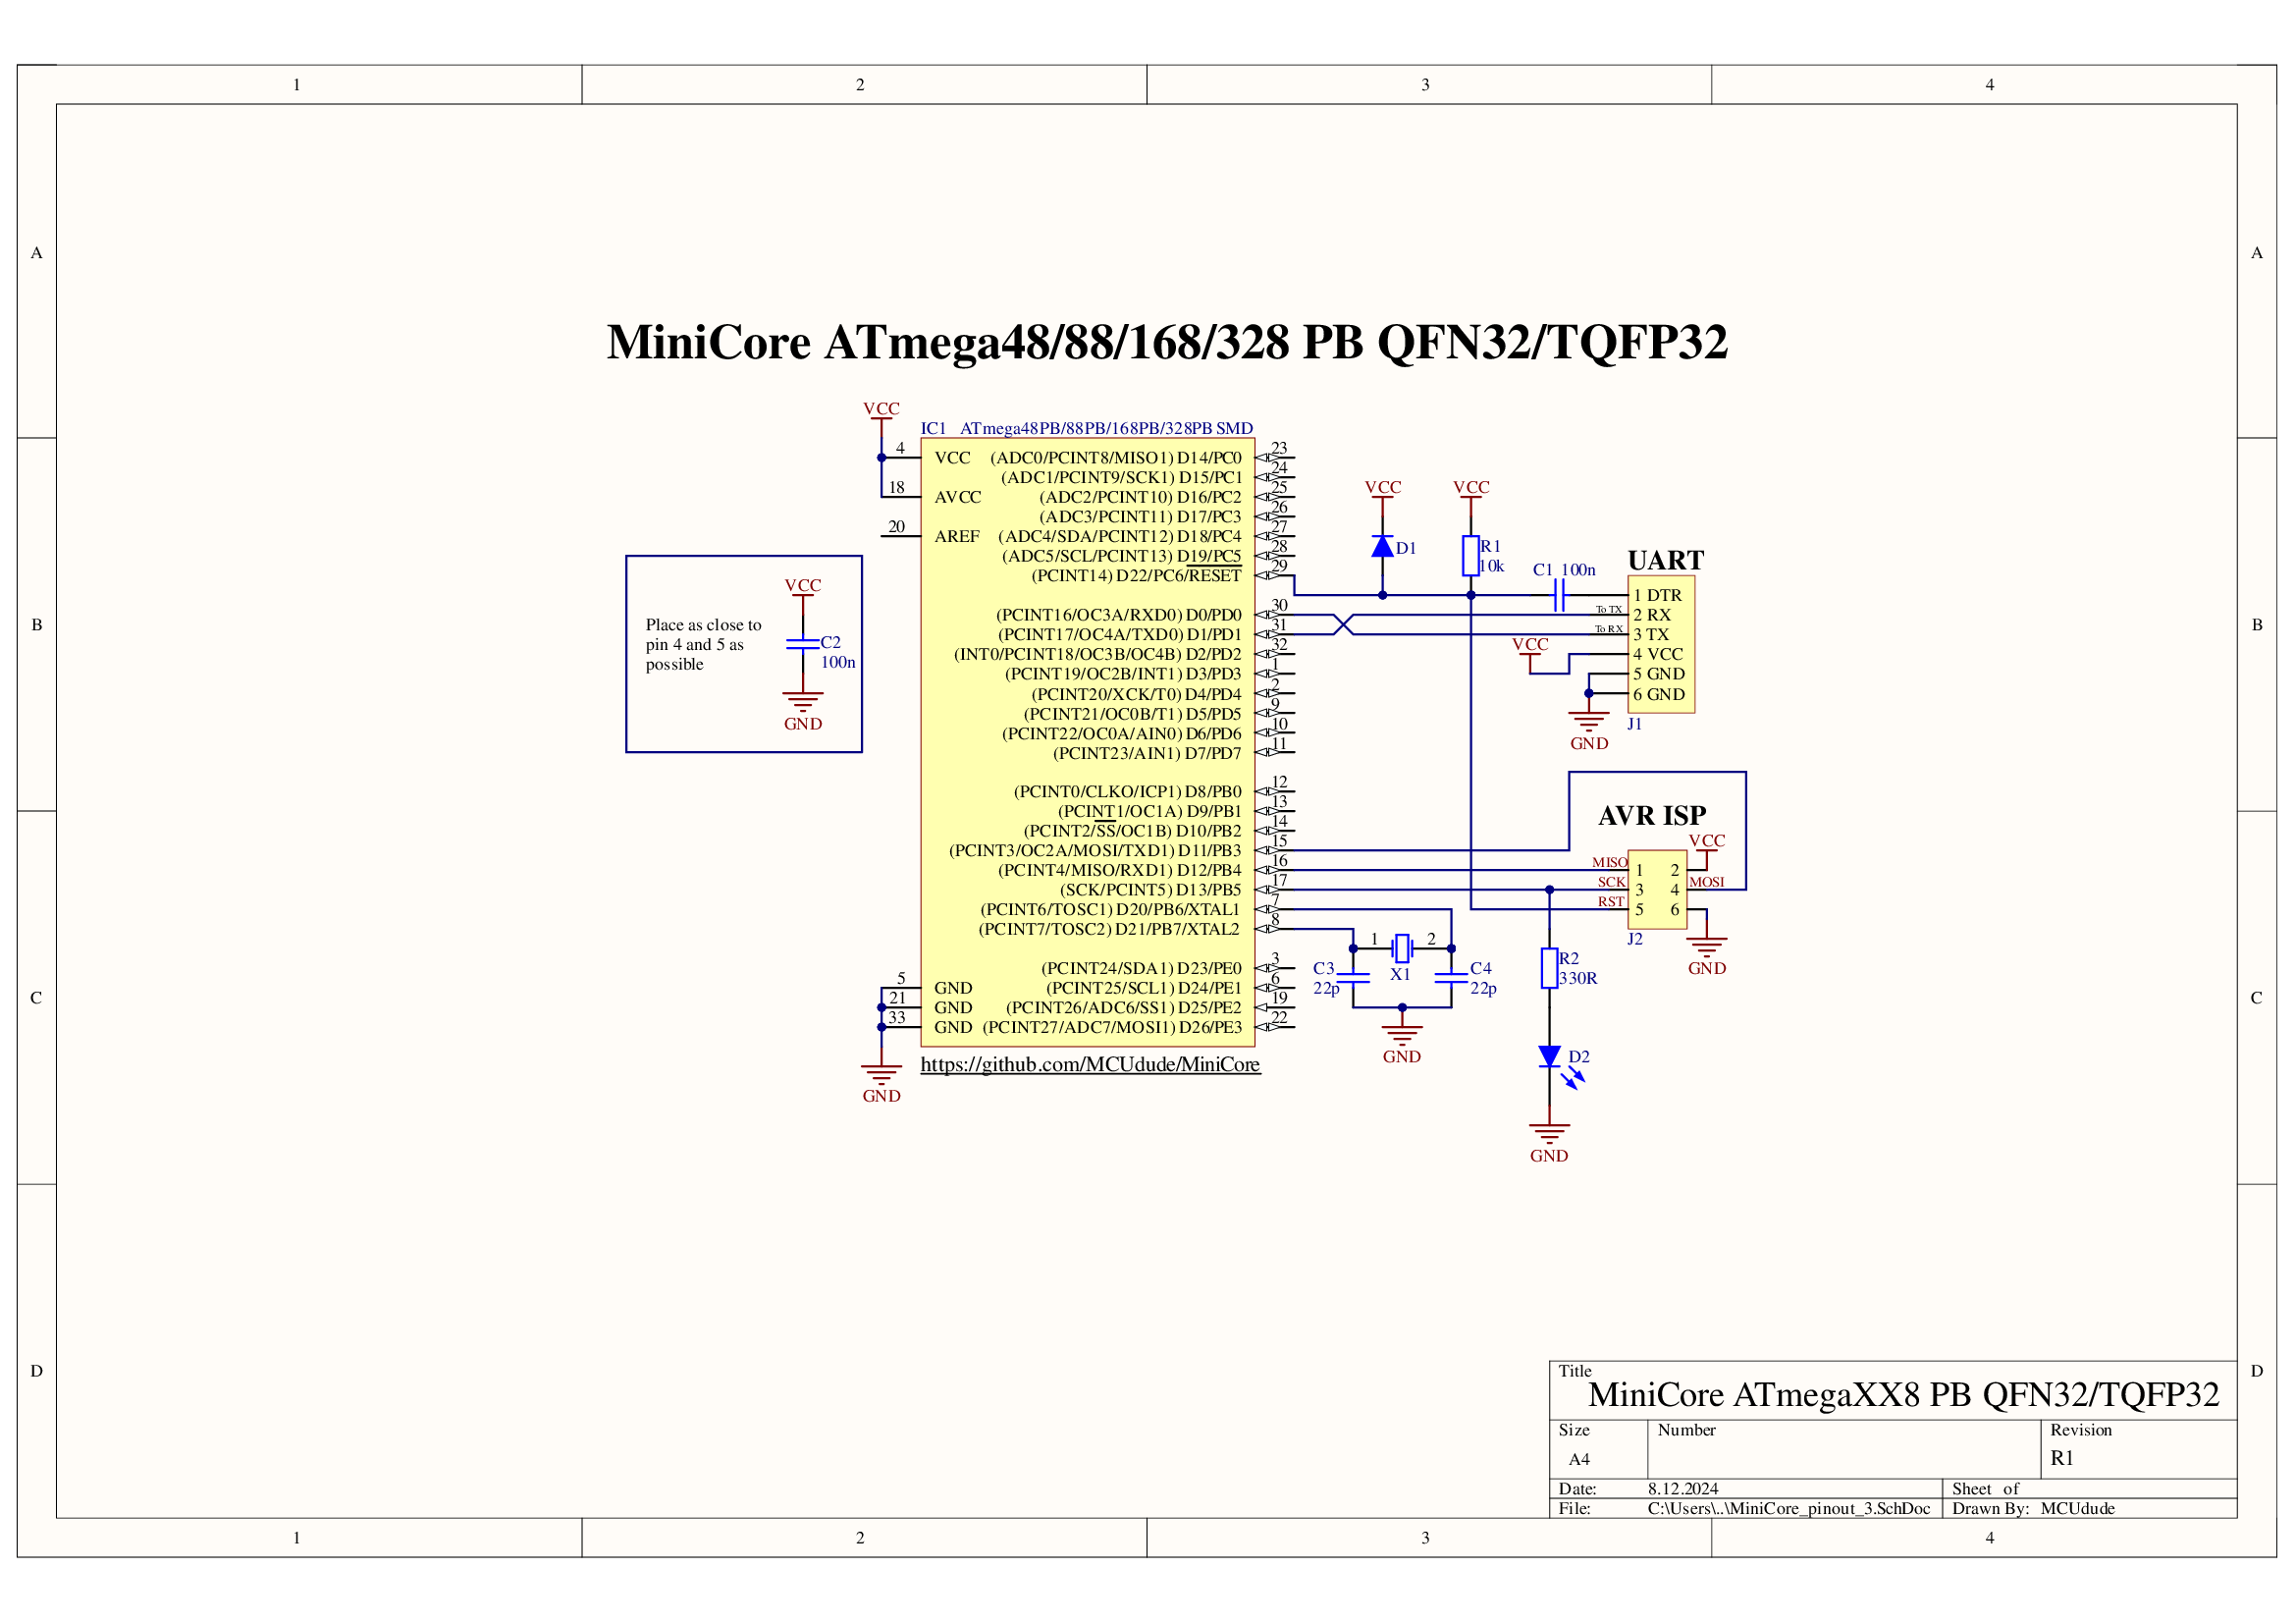The image size is (2296, 1623).
Task: Select the 'Place as close to pin' note
Action: tap(703, 645)
